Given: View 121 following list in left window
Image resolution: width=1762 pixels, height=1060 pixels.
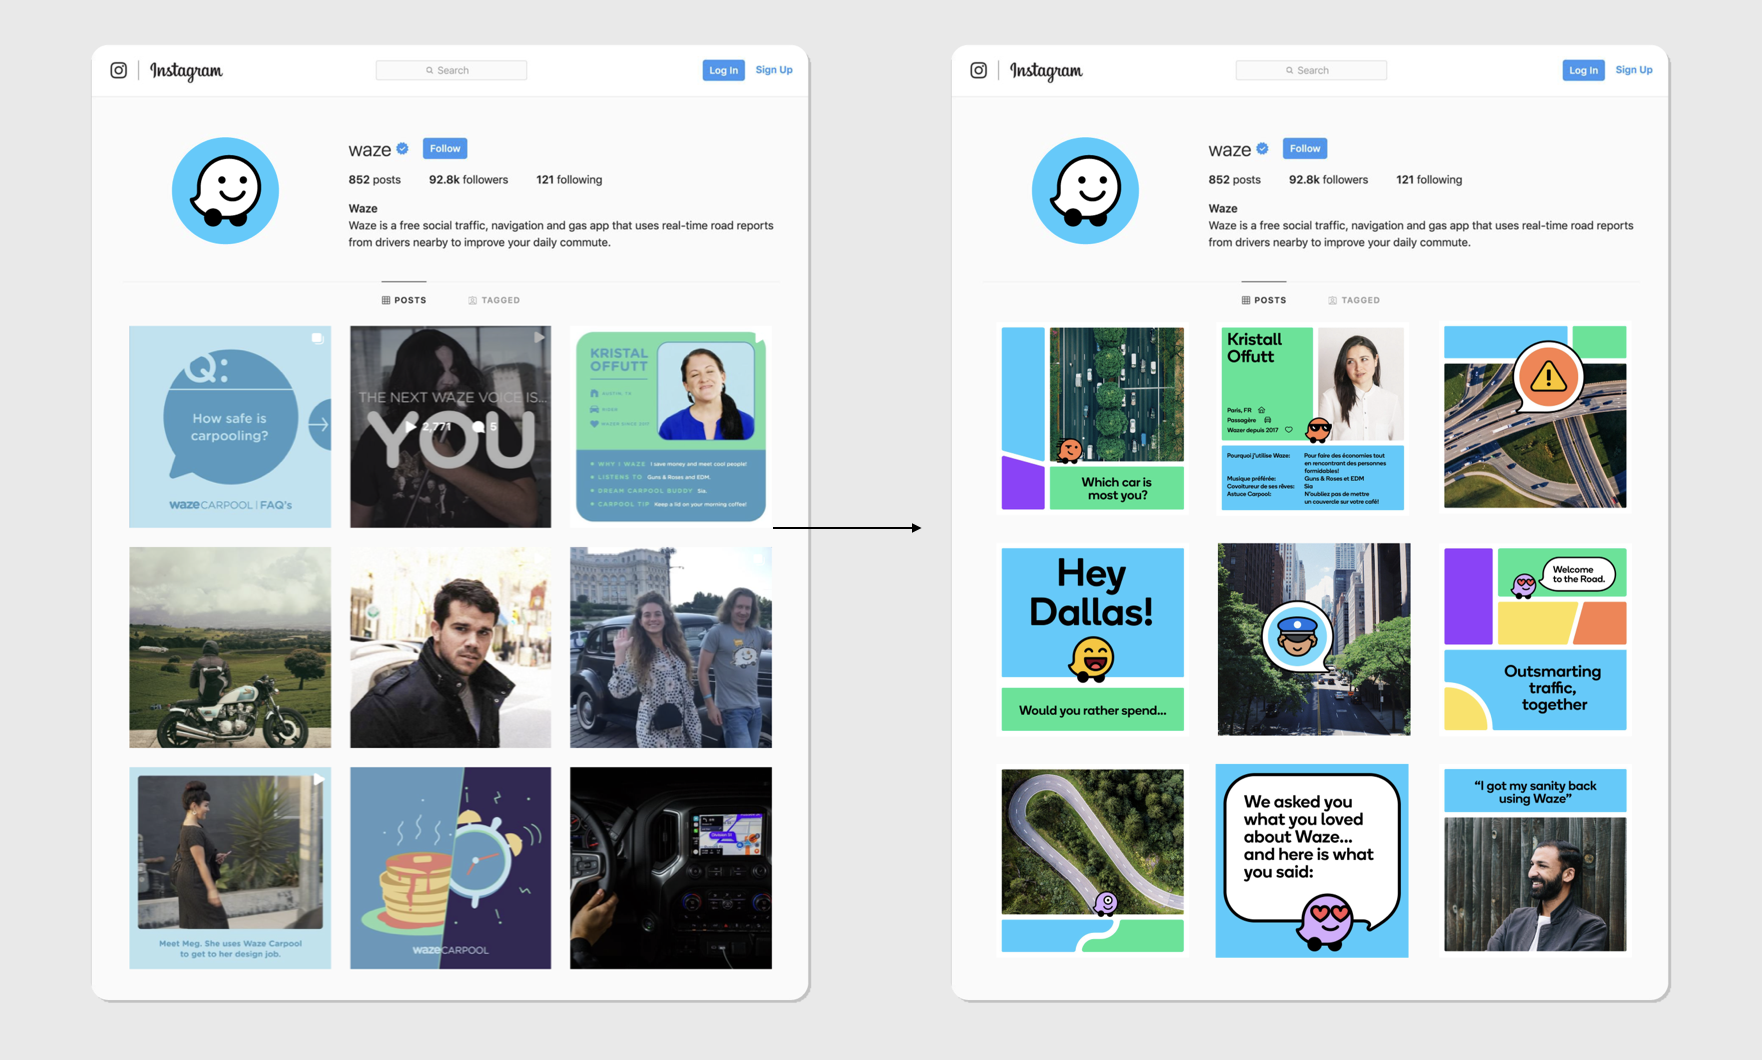Looking at the screenshot, I should [x=569, y=180].
